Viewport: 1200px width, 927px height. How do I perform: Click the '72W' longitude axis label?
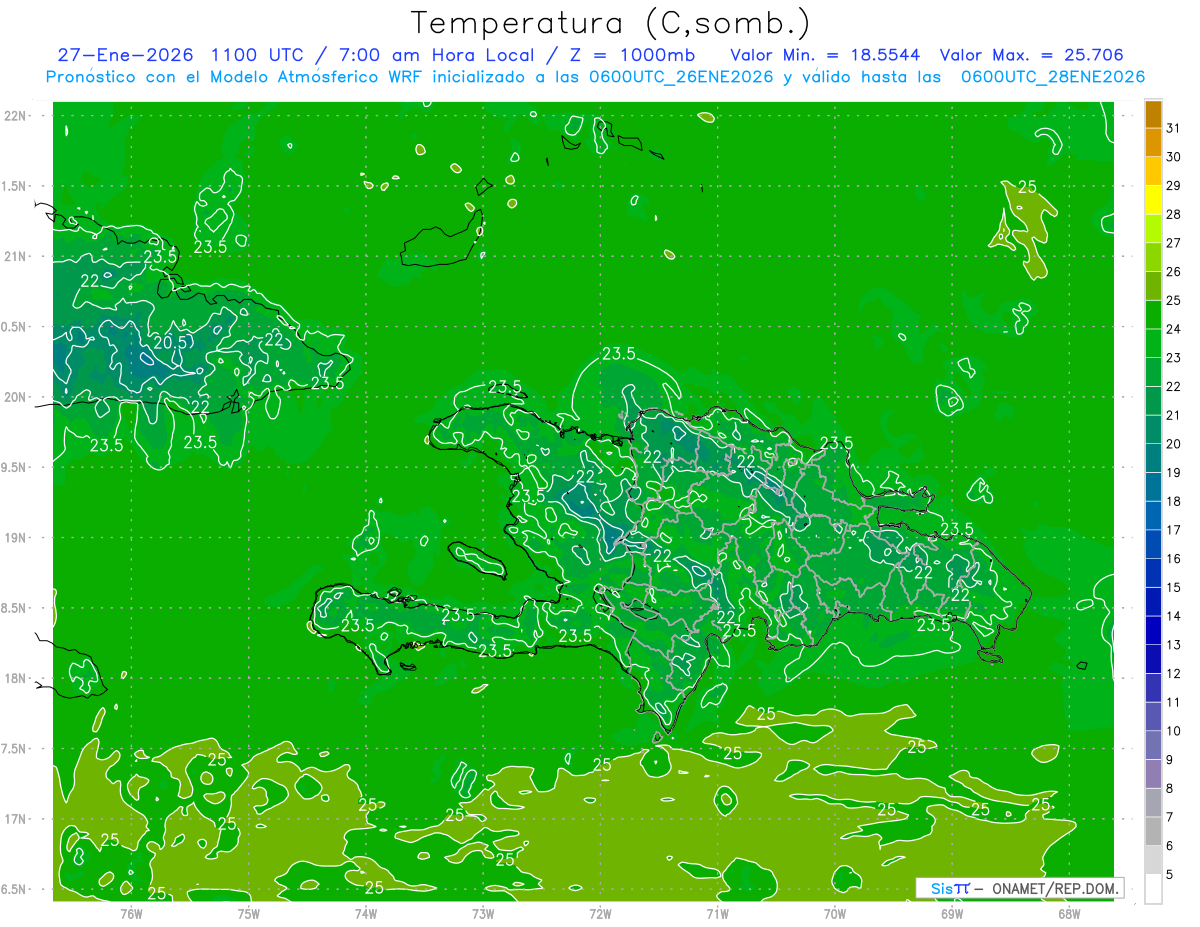click(x=600, y=913)
